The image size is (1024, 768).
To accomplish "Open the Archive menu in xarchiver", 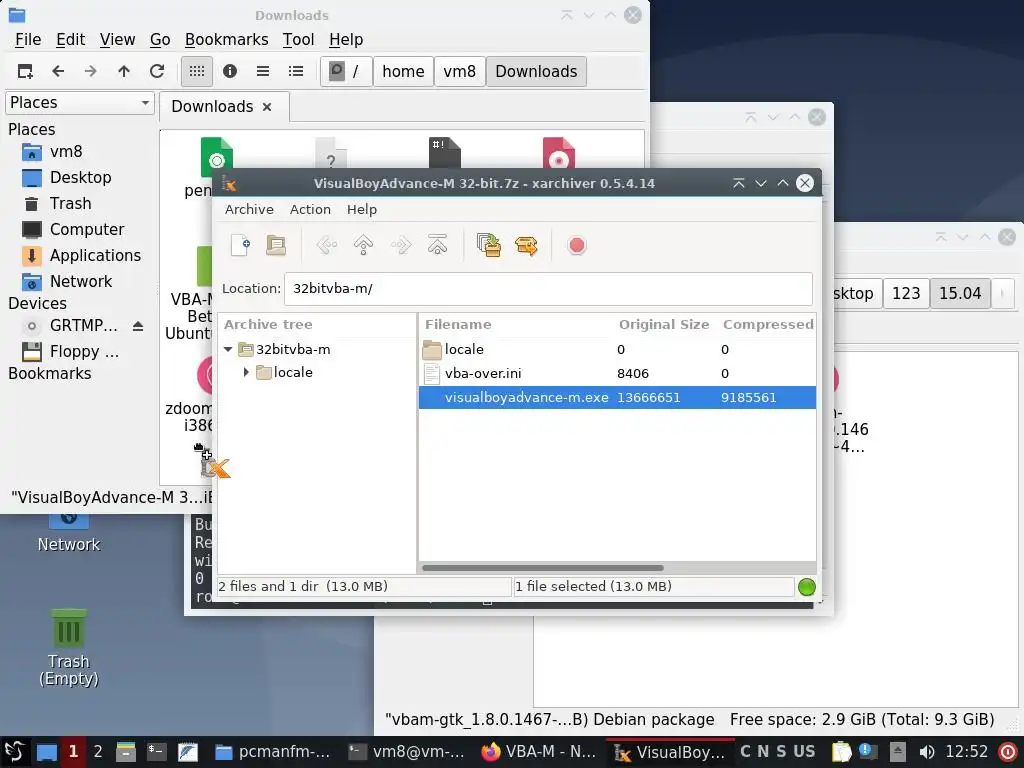I will (x=249, y=209).
